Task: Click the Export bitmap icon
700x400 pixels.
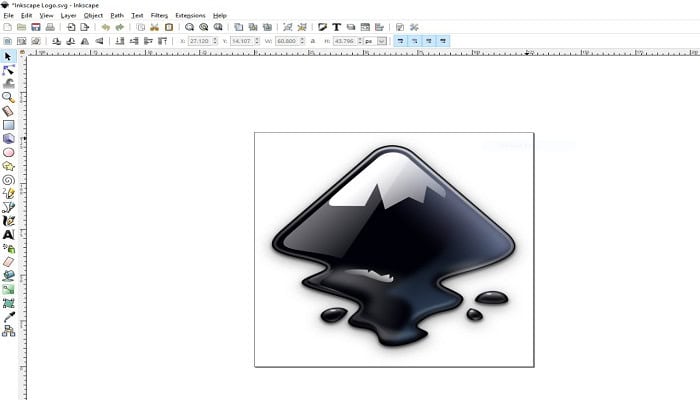Action: (84, 27)
